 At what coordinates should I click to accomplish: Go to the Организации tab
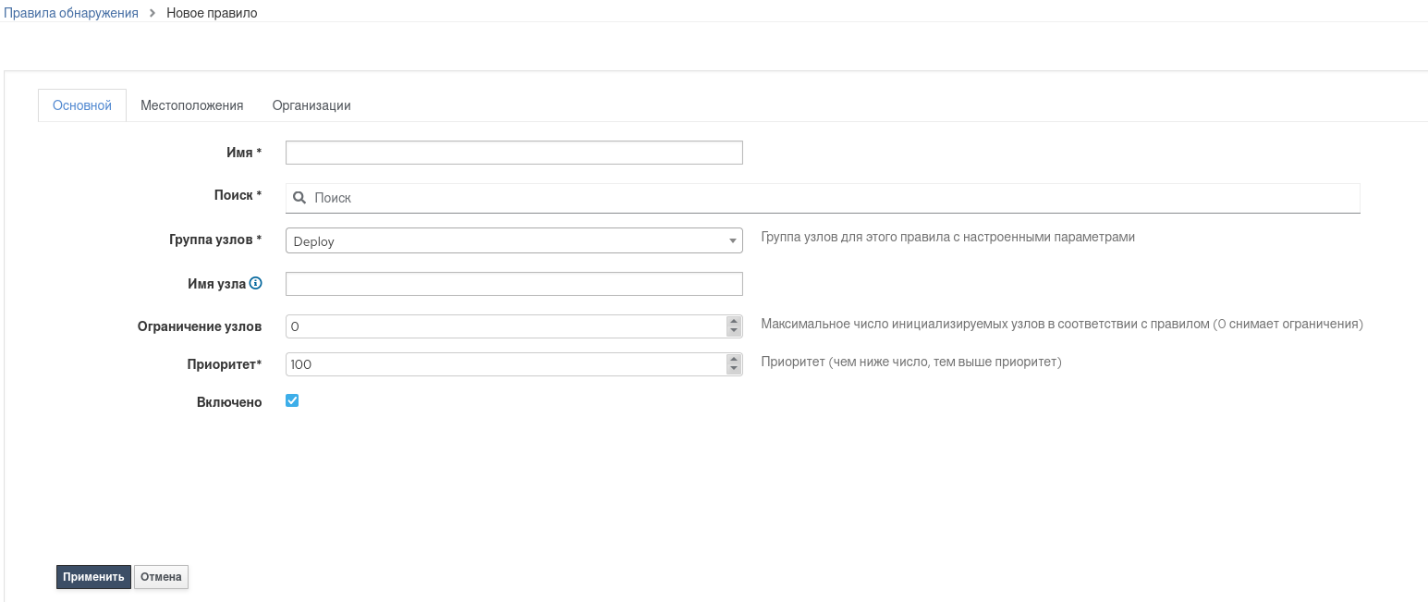(311, 105)
